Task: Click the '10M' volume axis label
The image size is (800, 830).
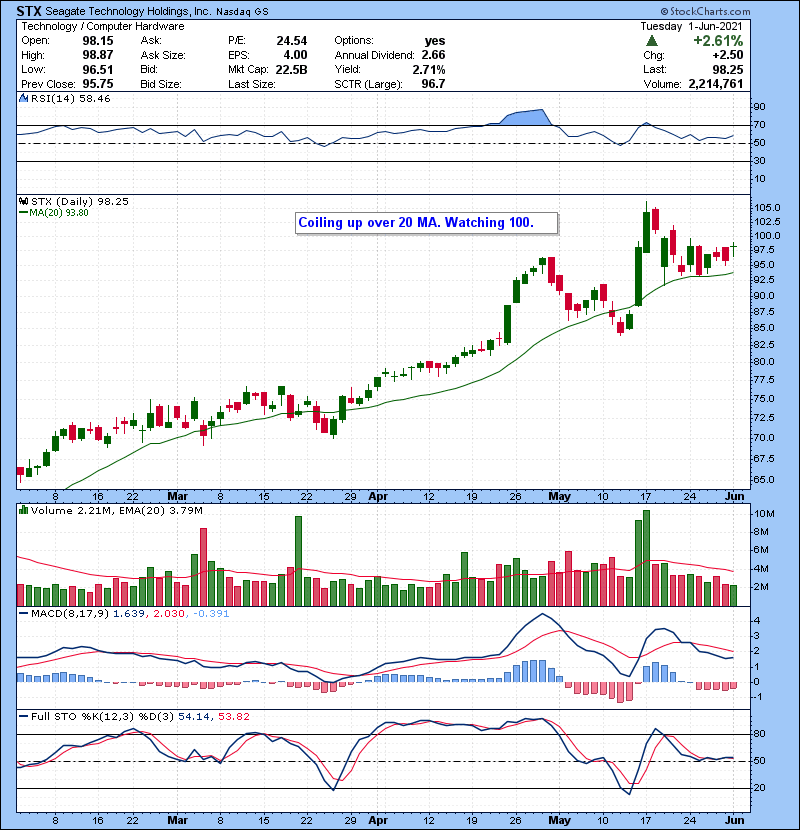Action: coord(765,514)
